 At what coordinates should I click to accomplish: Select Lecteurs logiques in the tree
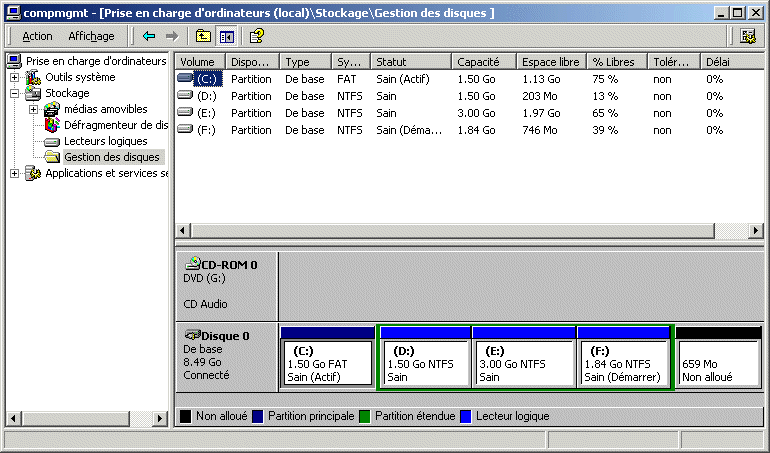point(105,141)
